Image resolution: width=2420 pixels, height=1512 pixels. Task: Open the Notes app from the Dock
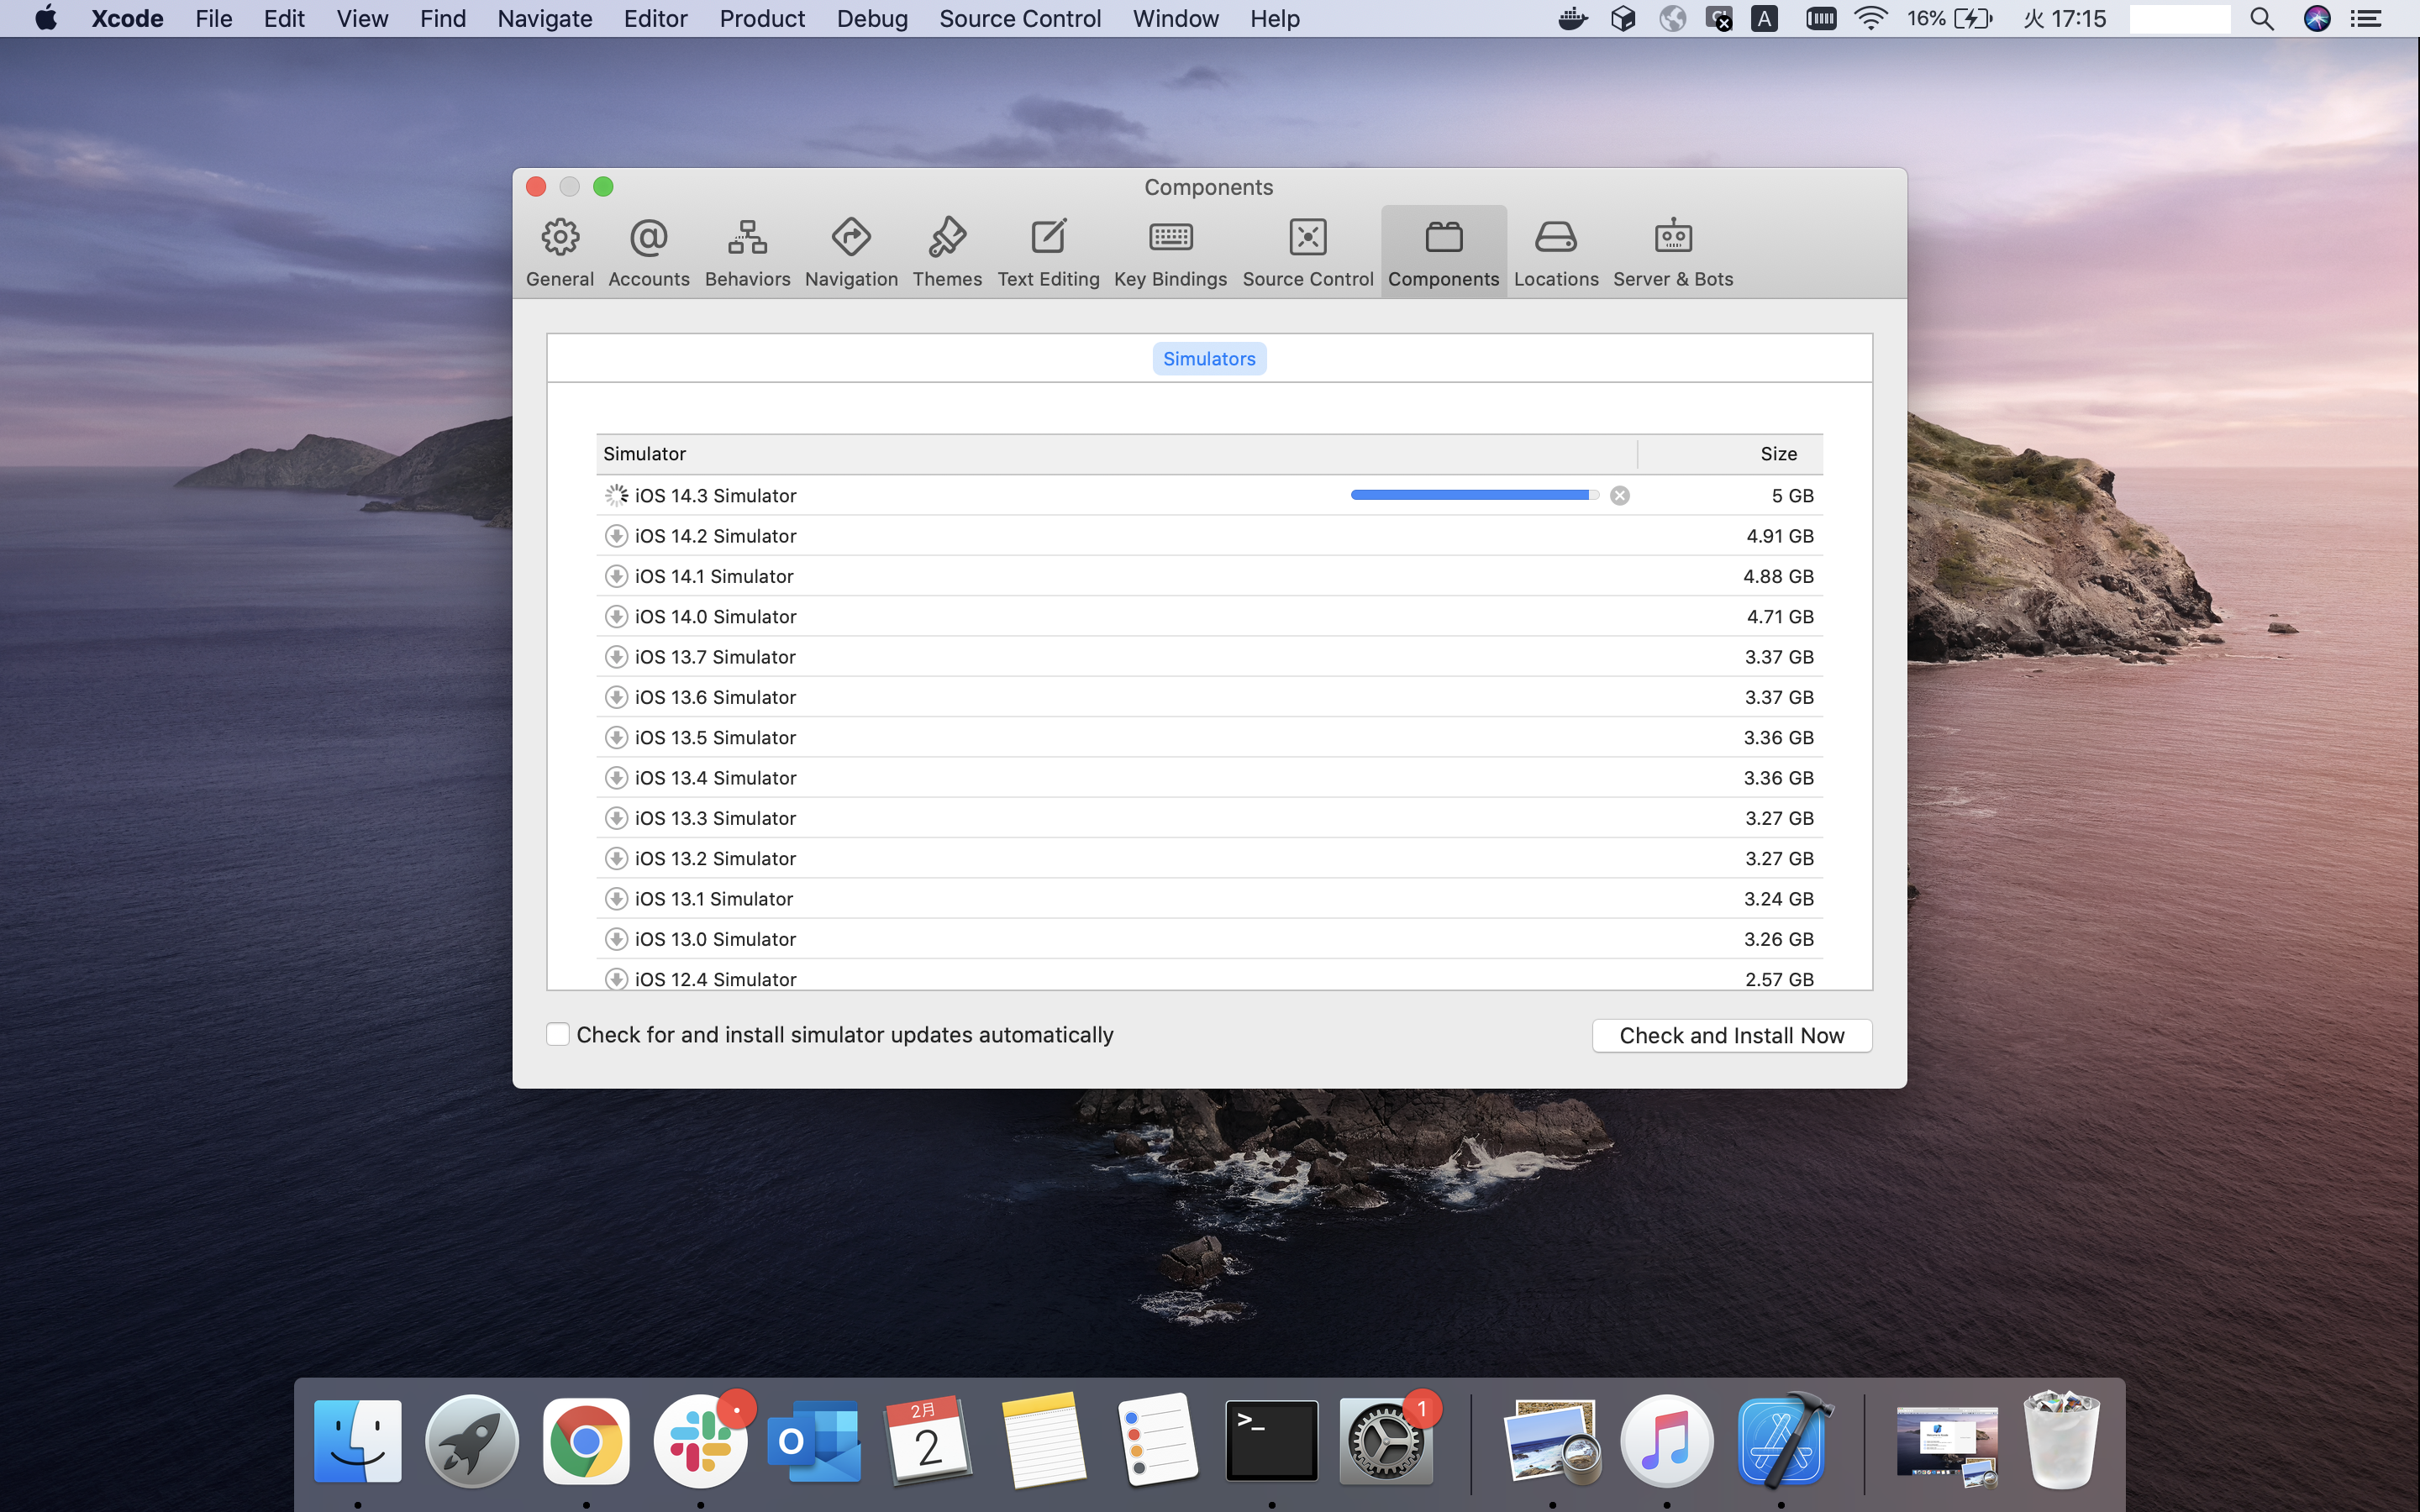coord(1043,1440)
